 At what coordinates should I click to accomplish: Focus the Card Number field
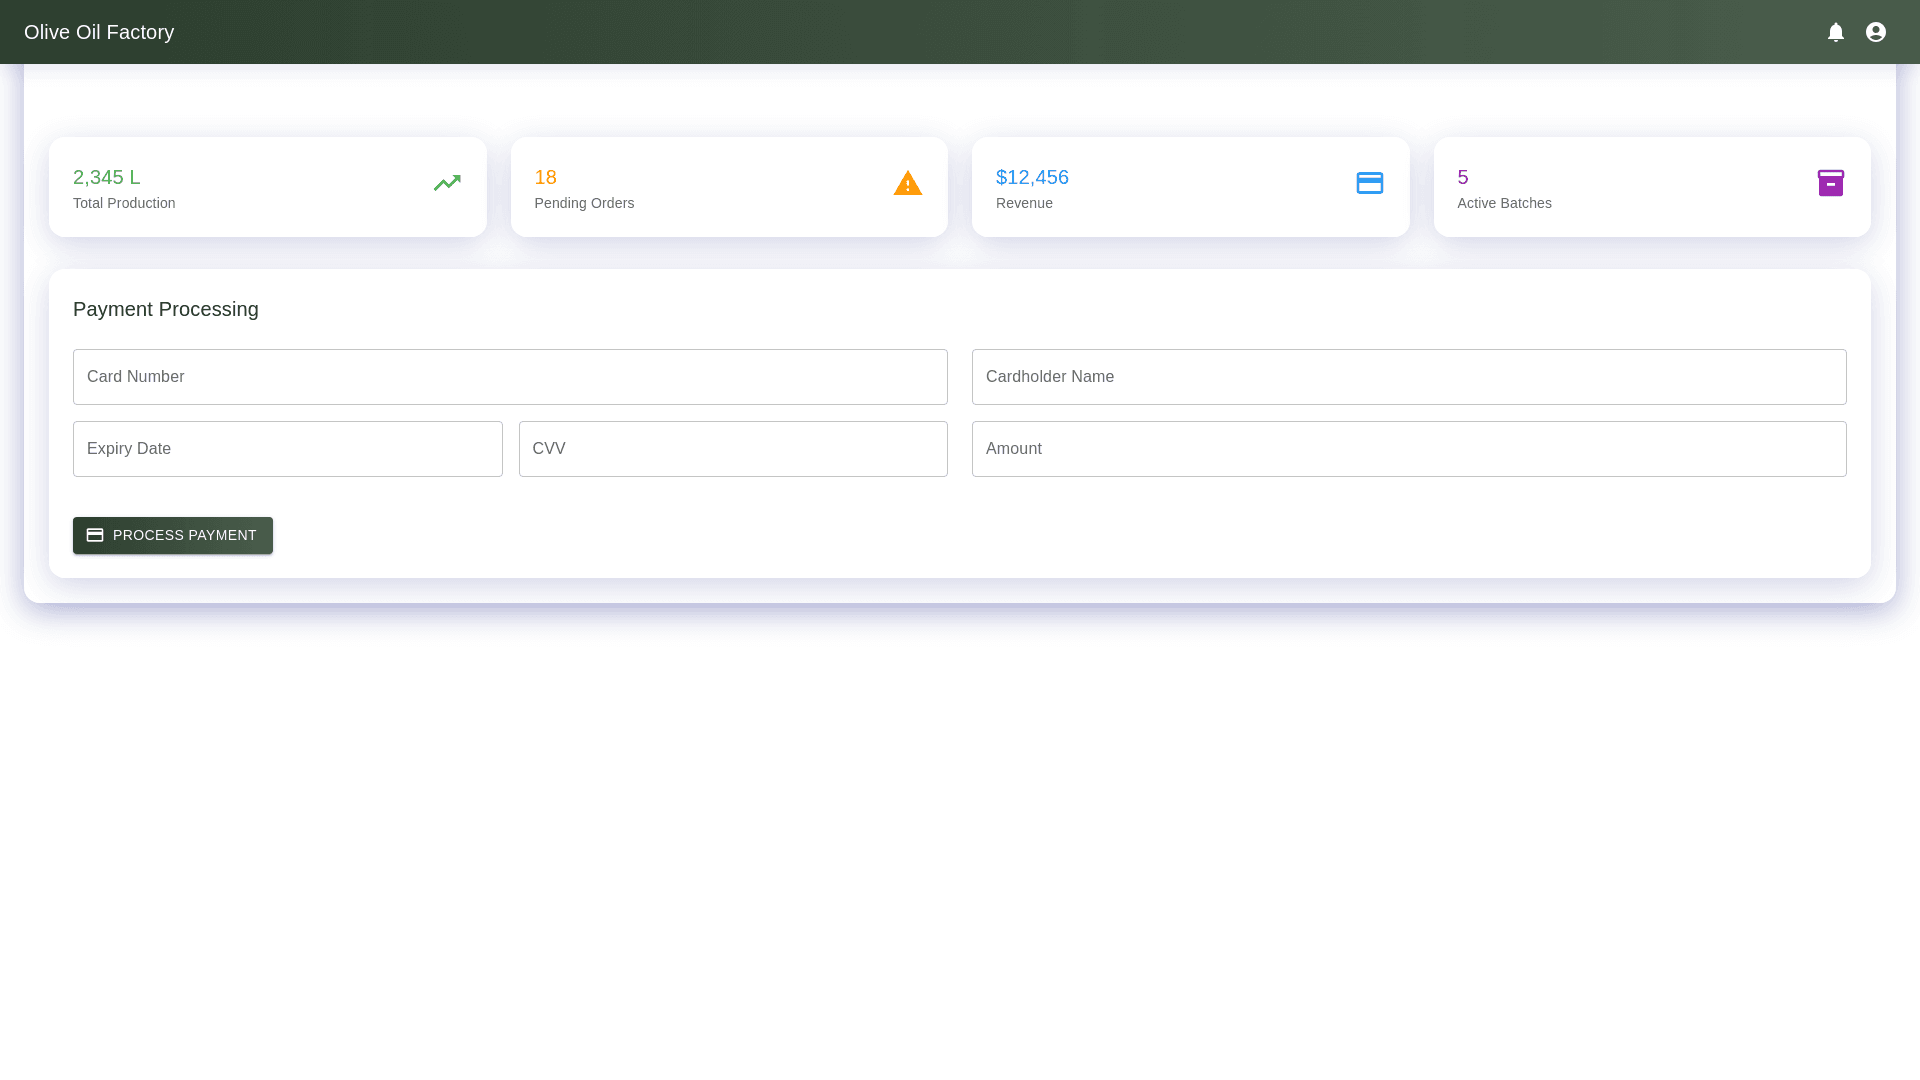pos(510,377)
